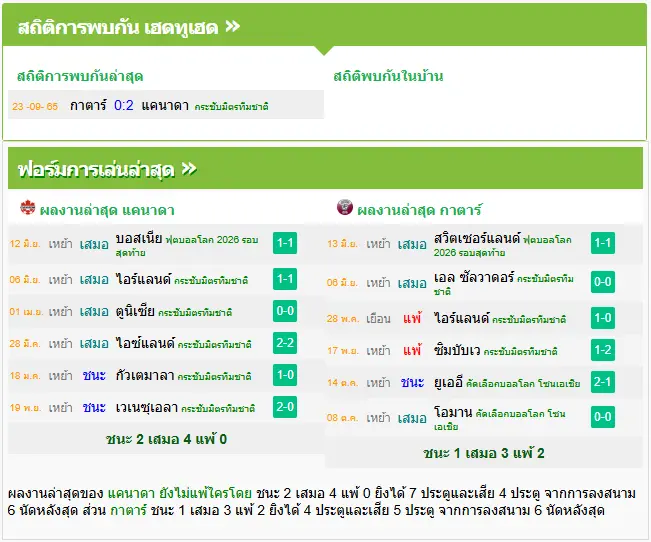Click the 0-0 score badge for เอล ซัลวาดอร์
Screen dimensions: 651x542
tap(603, 282)
